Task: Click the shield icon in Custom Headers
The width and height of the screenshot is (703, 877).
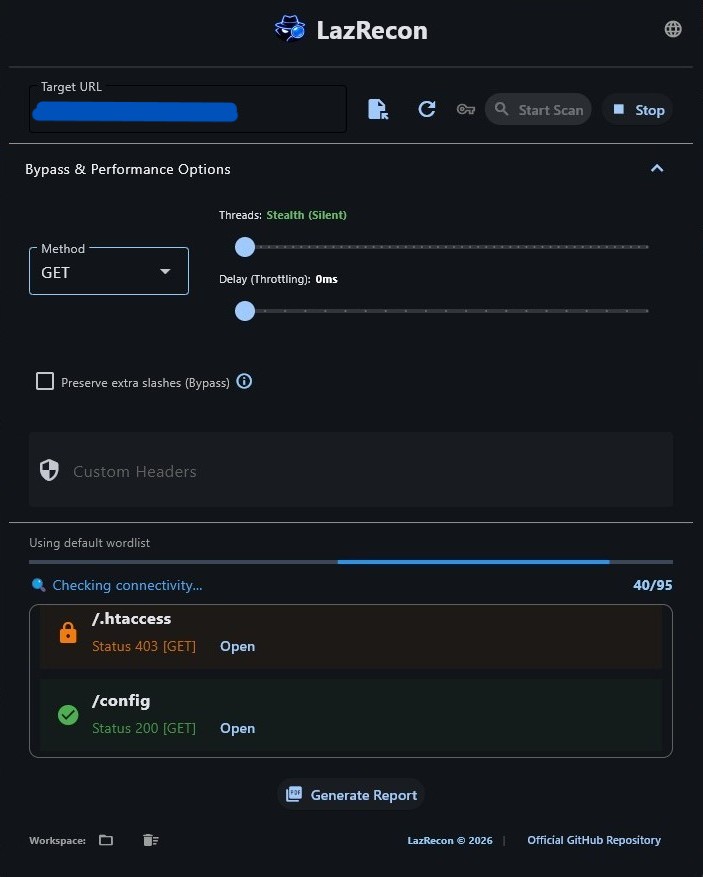Action: (49, 470)
